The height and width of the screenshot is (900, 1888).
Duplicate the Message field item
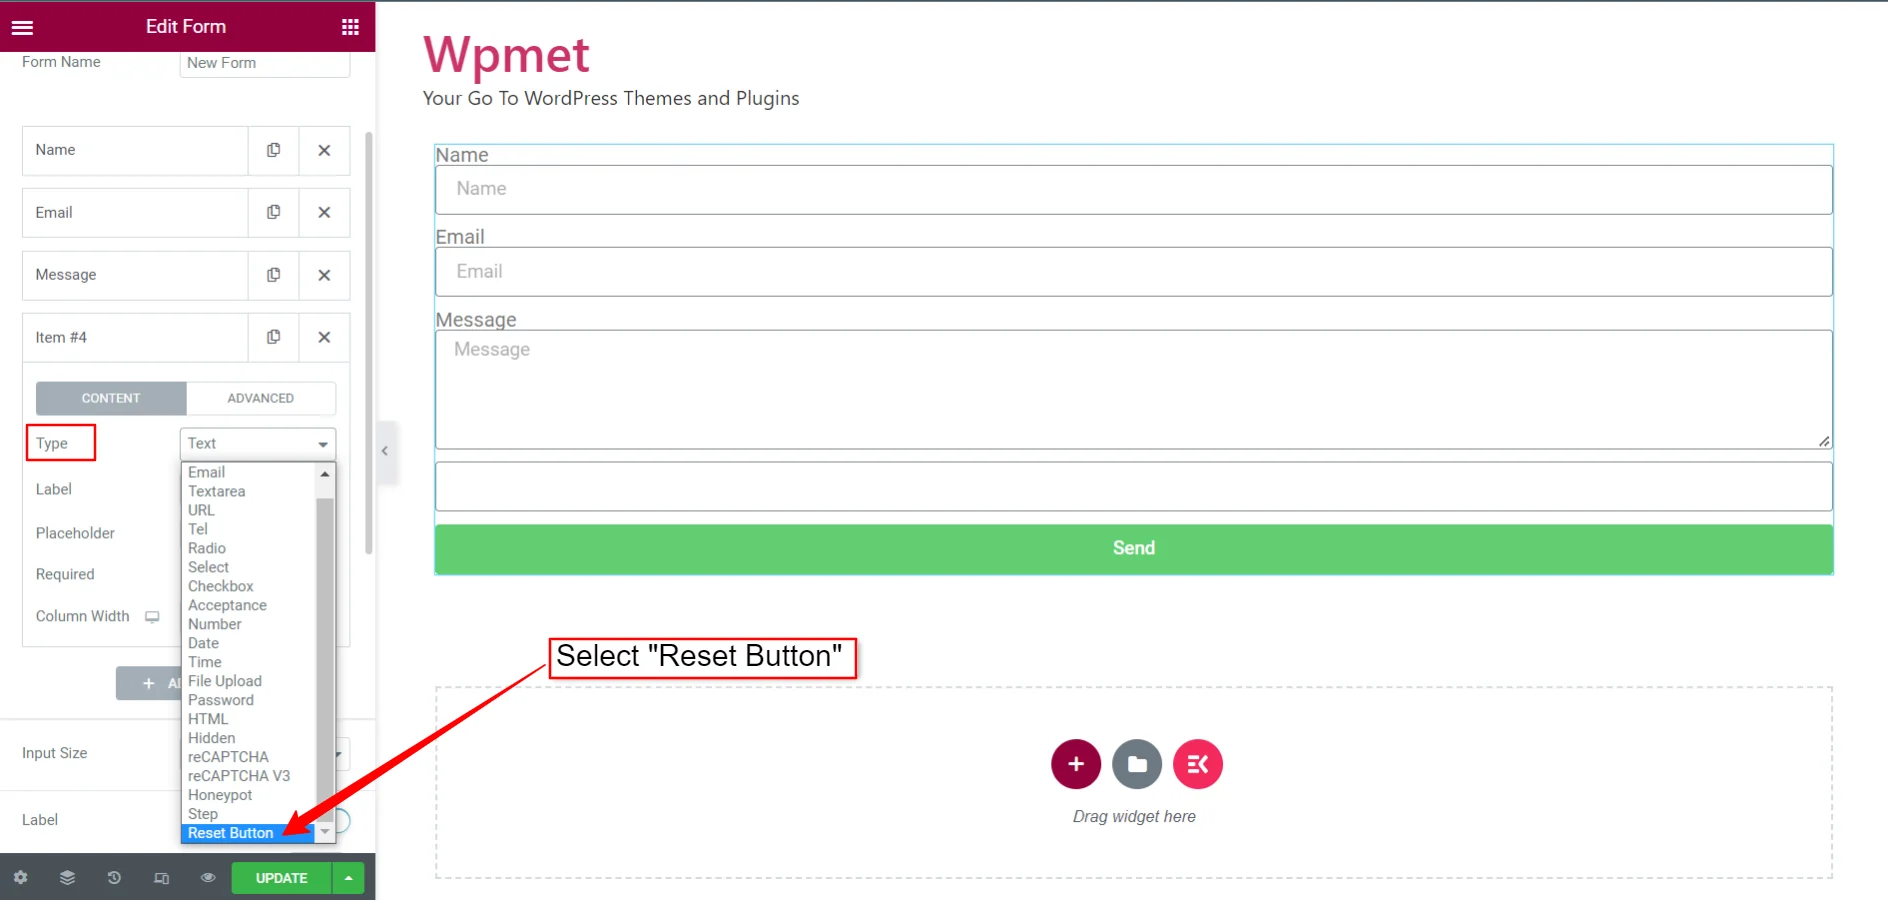click(x=273, y=275)
